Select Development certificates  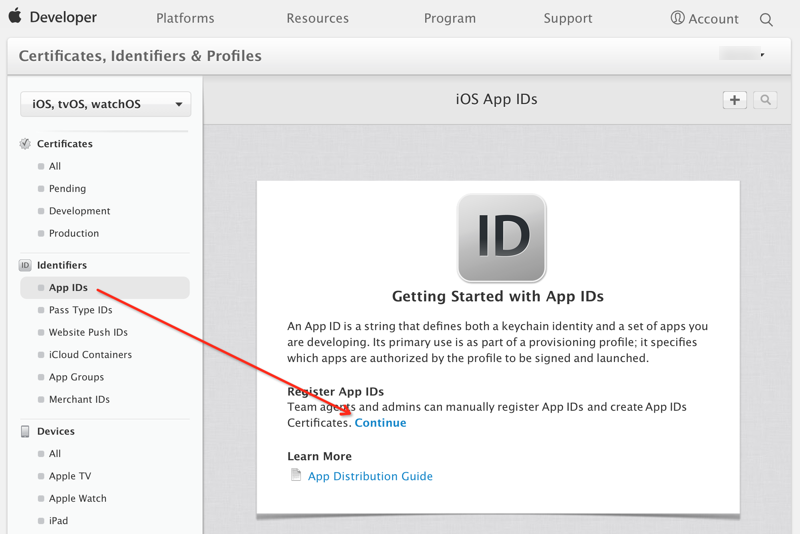click(x=80, y=211)
